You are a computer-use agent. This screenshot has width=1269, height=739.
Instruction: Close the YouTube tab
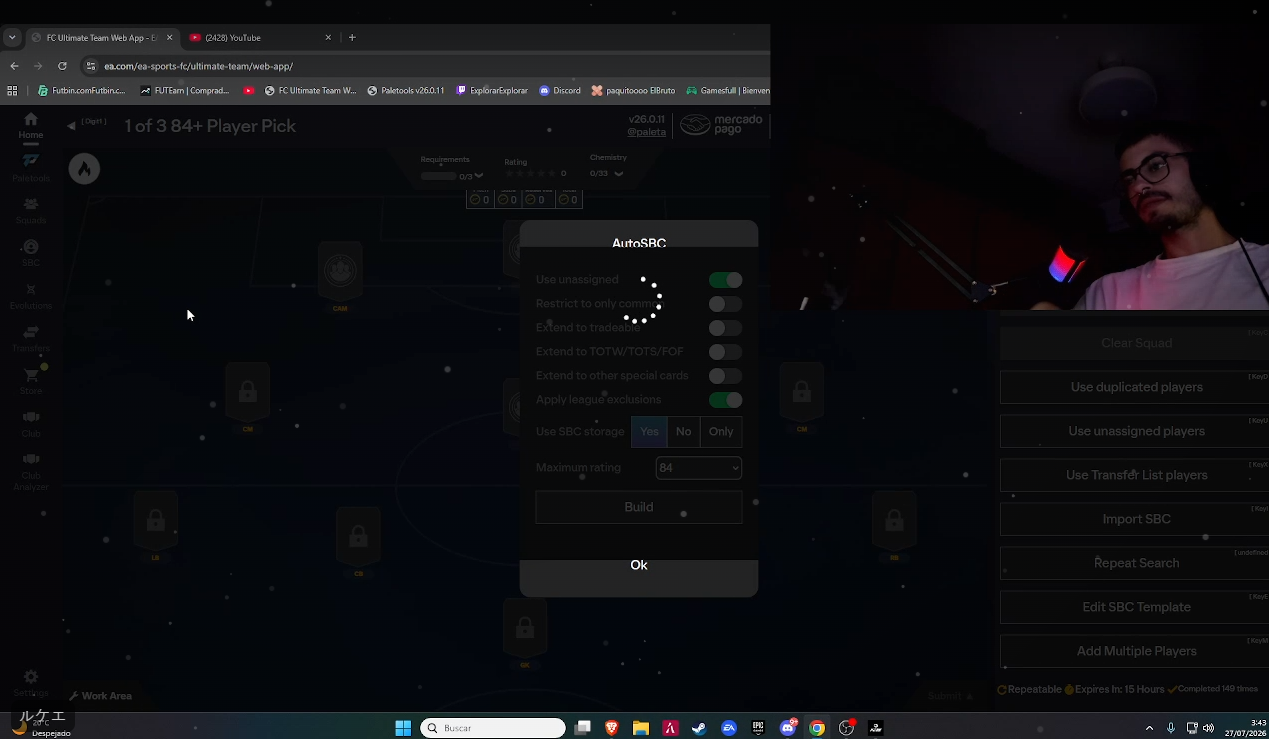(x=328, y=38)
